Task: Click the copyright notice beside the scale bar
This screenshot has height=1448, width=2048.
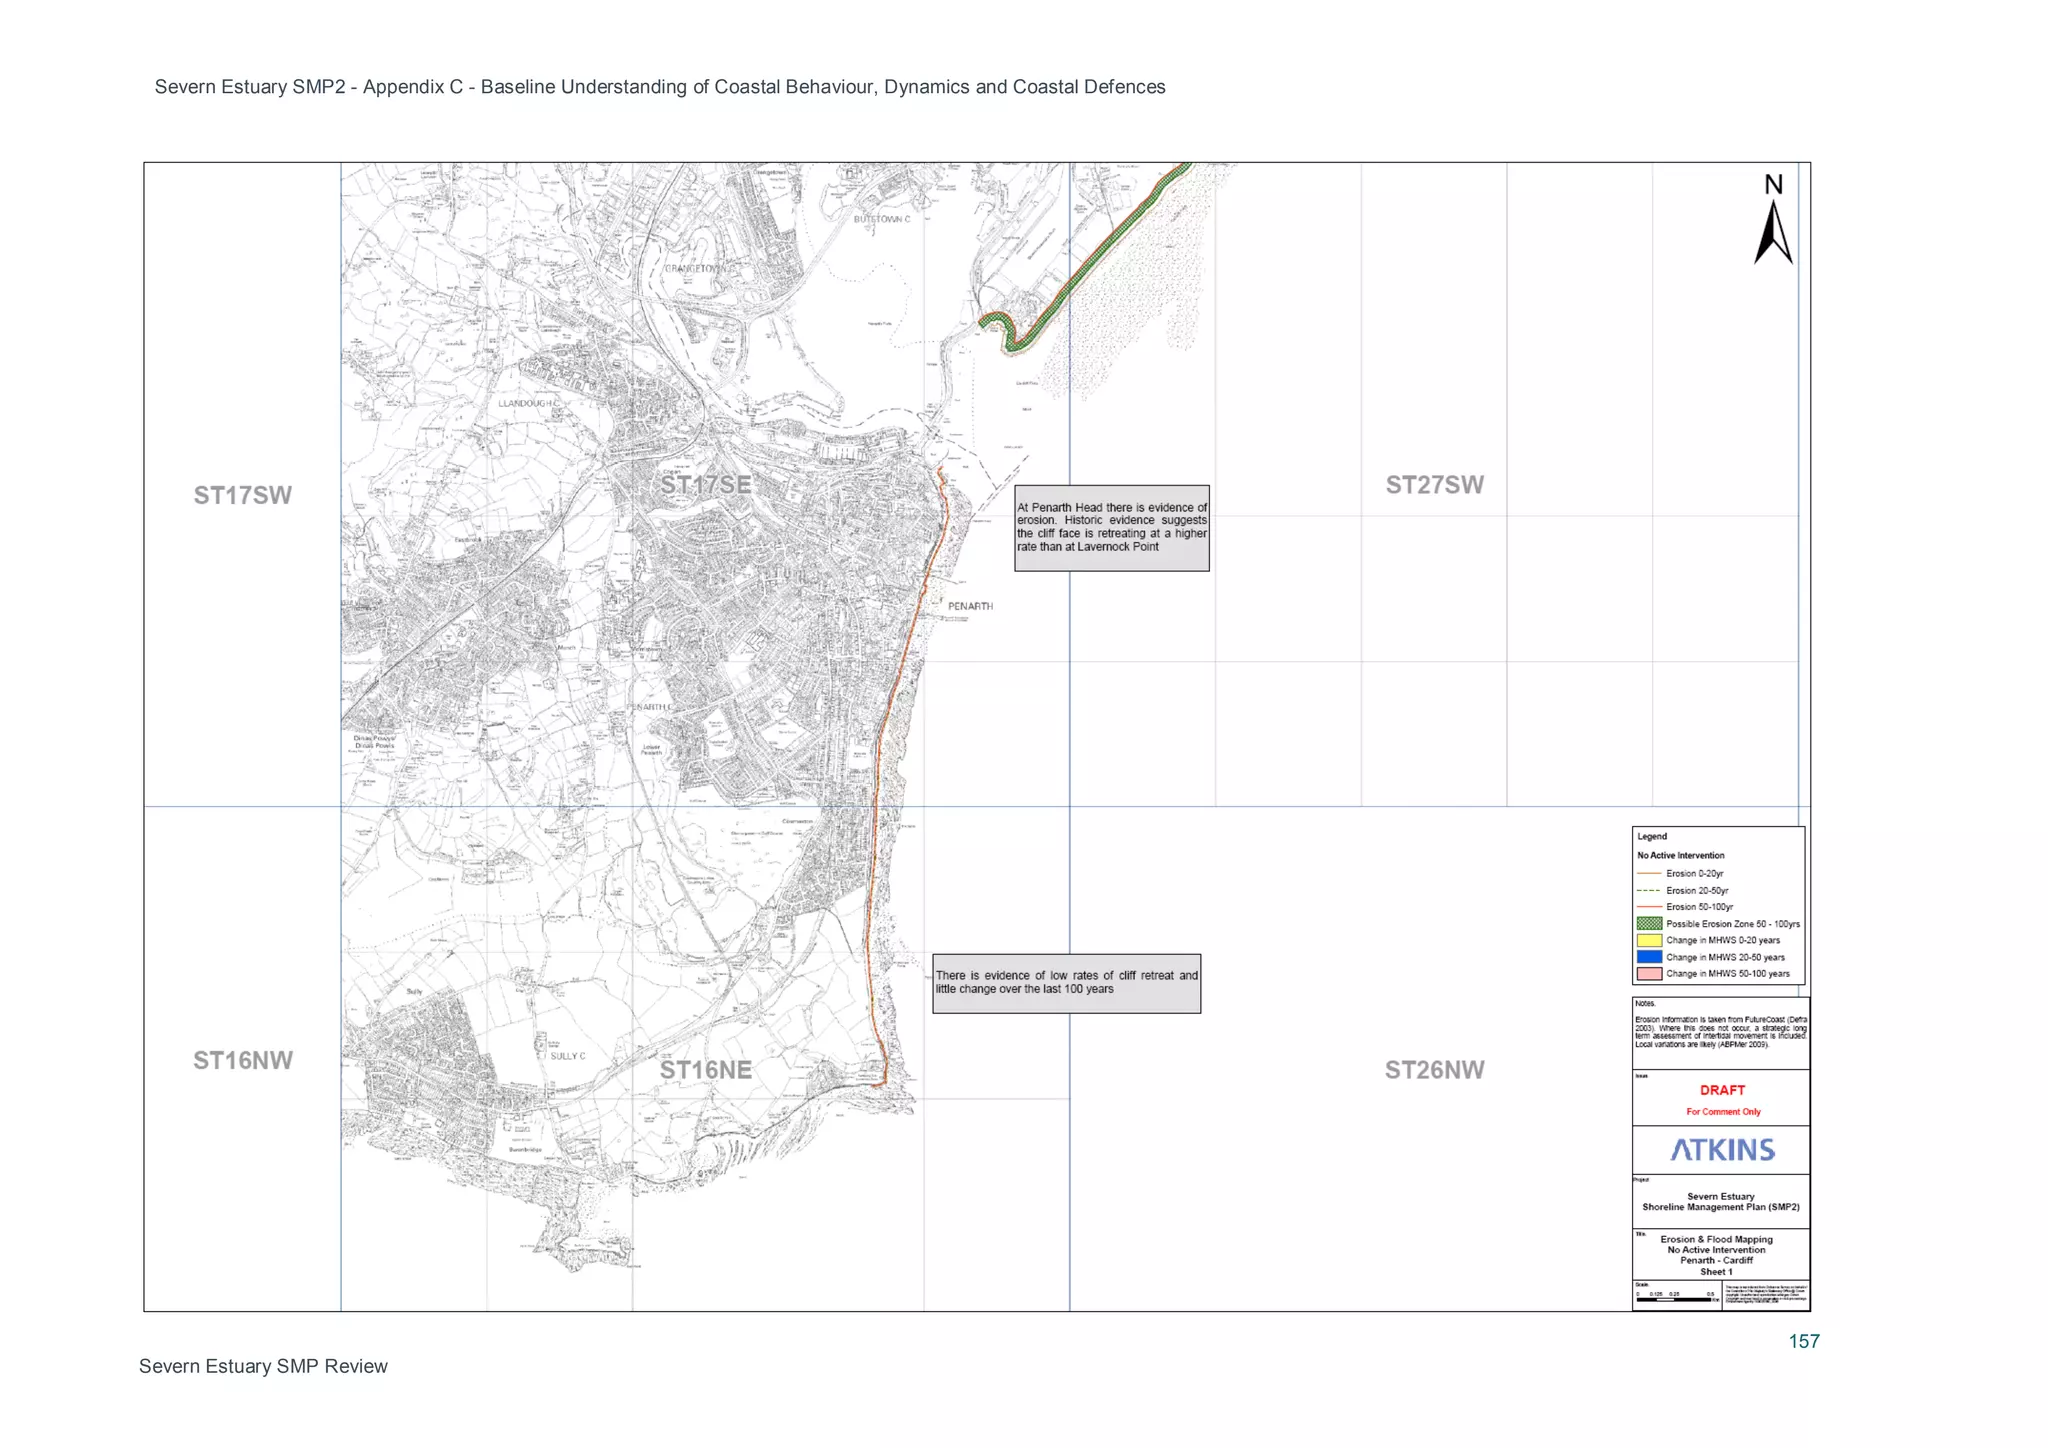Action: tap(1766, 1295)
